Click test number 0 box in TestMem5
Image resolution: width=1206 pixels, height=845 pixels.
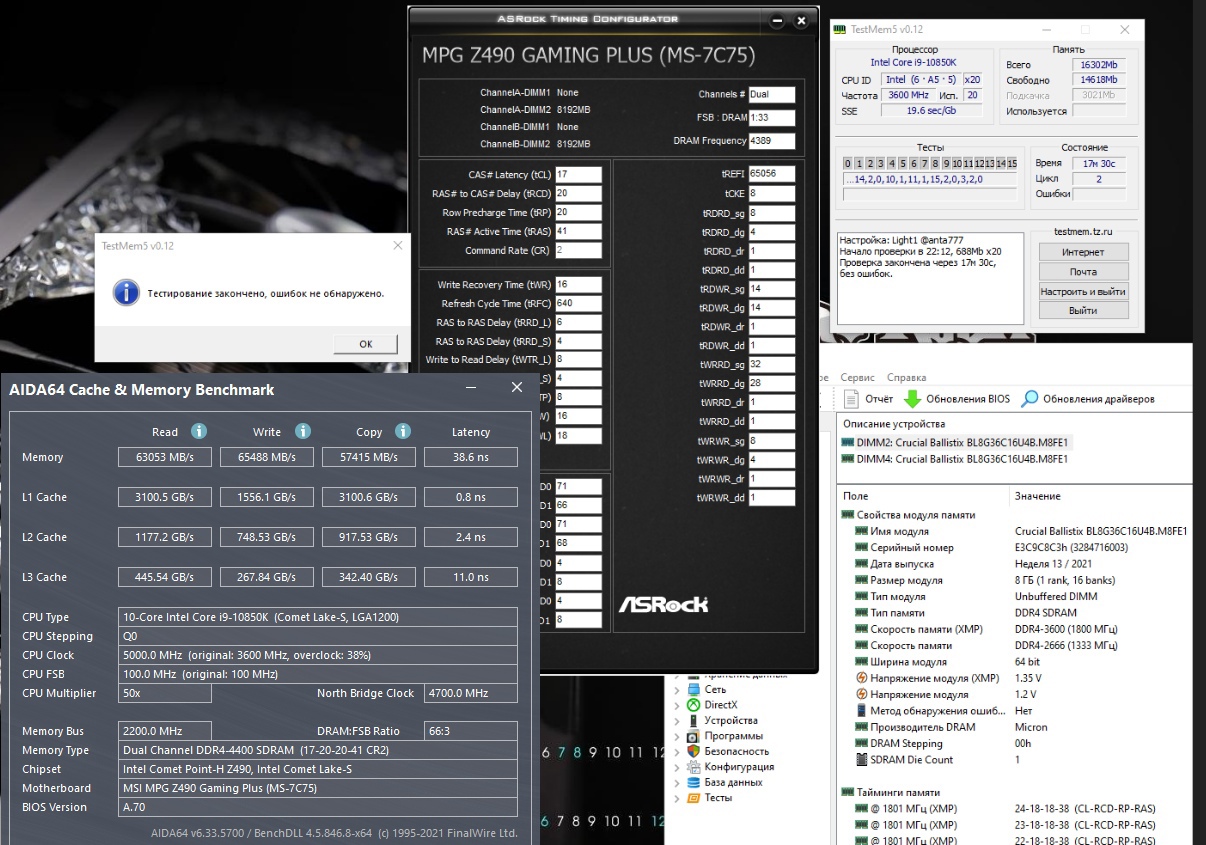pyautogui.click(x=848, y=163)
